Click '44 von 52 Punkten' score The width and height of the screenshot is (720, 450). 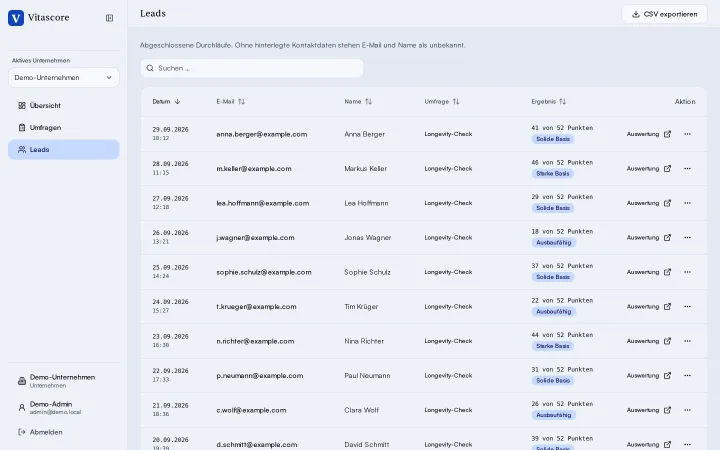(x=562, y=335)
